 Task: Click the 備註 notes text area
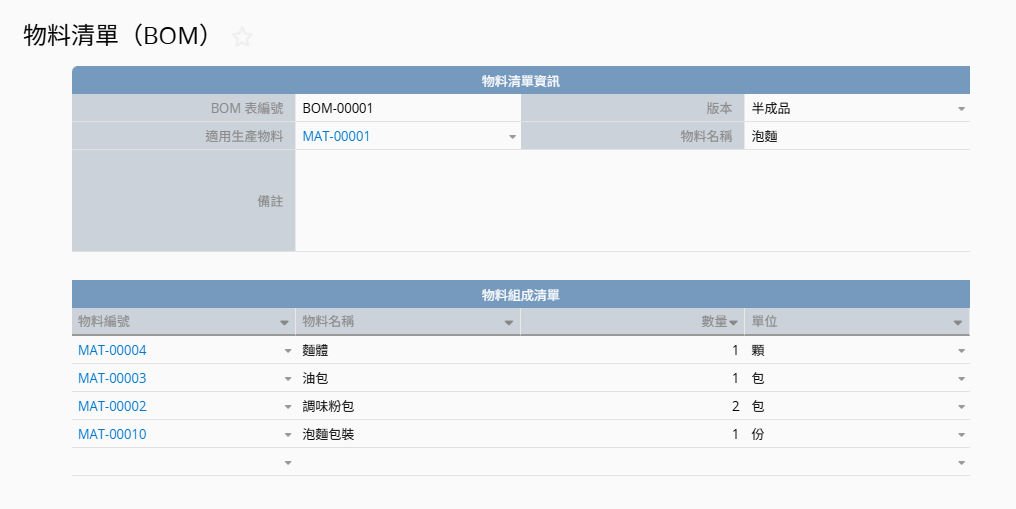(632, 200)
